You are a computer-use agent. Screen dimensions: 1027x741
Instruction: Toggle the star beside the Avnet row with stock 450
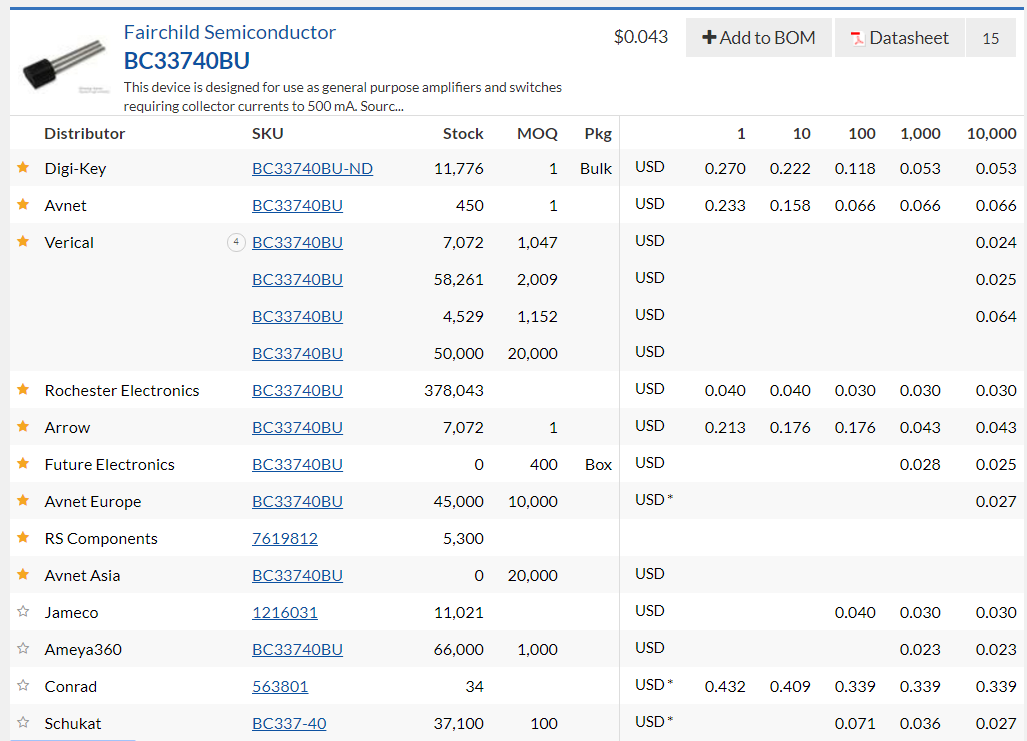pos(23,204)
